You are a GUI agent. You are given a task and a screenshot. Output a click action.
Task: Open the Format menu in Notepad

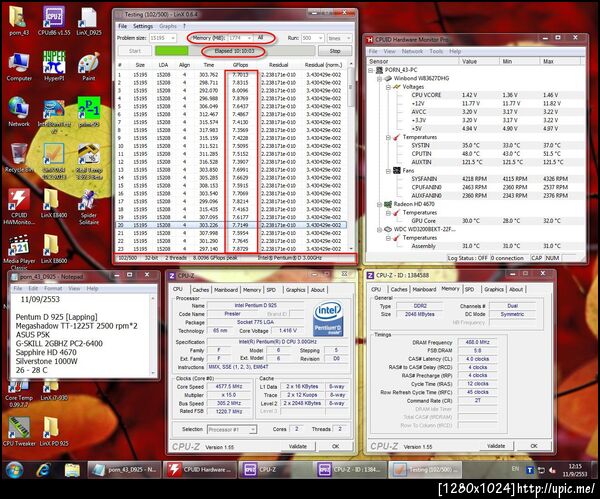point(53,289)
